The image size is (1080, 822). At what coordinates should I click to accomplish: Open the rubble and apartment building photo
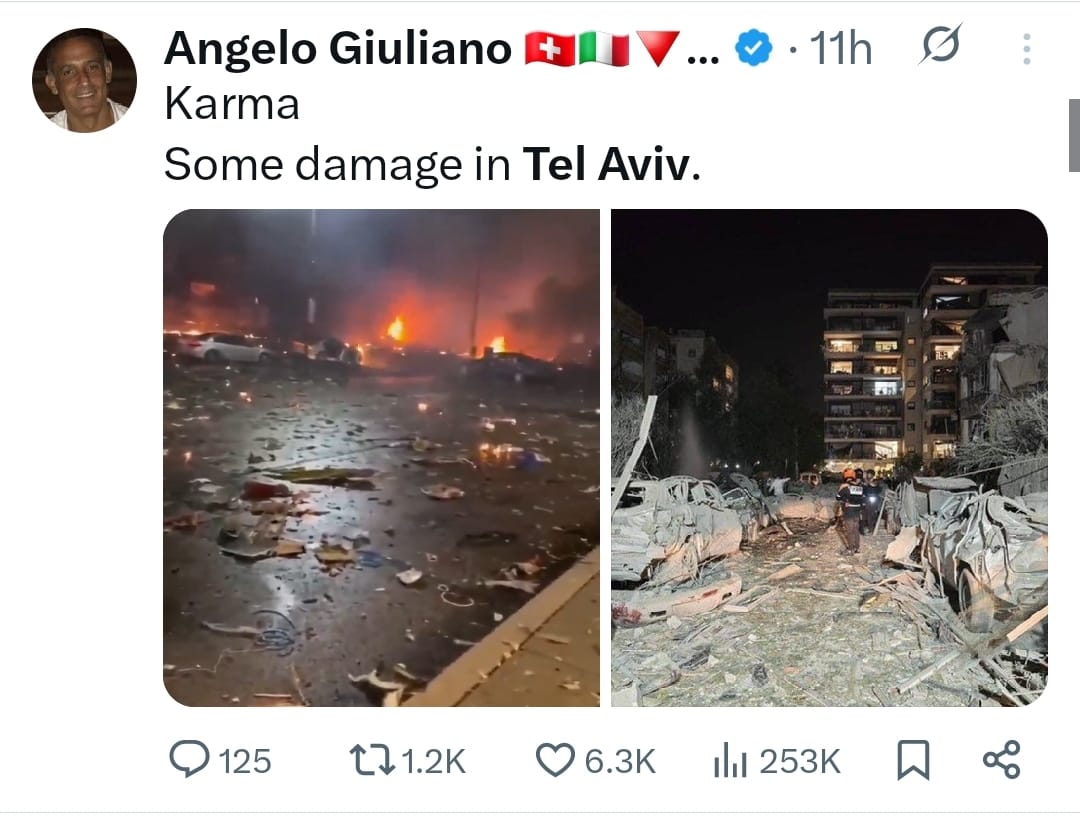pyautogui.click(x=829, y=458)
